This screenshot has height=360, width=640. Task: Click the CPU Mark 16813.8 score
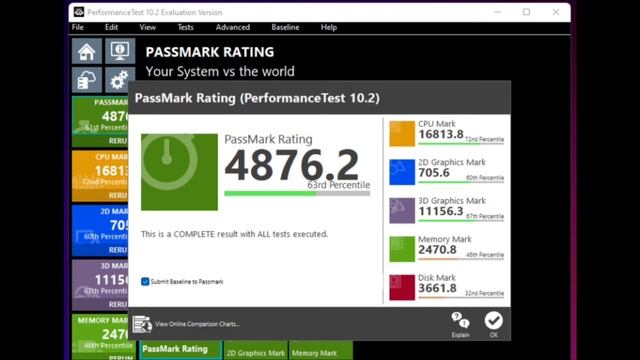tap(441, 134)
